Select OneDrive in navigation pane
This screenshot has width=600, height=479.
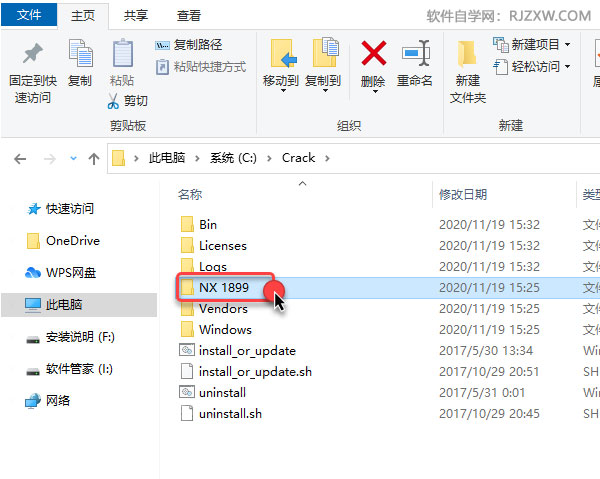tap(73, 241)
